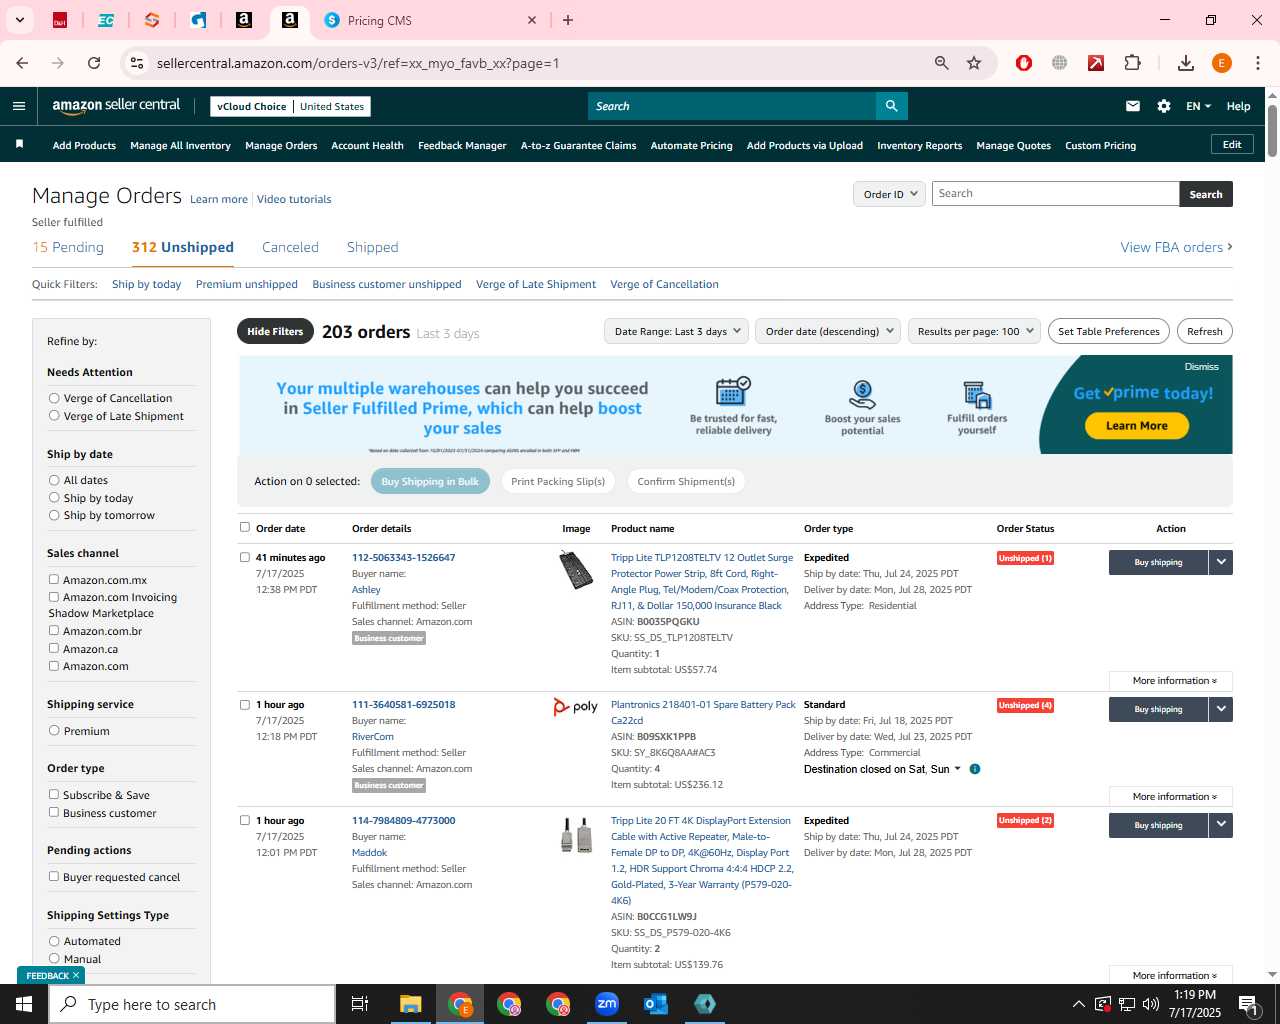Switch to the 15 Pending tab
This screenshot has width=1280, height=1024.
click(x=68, y=247)
